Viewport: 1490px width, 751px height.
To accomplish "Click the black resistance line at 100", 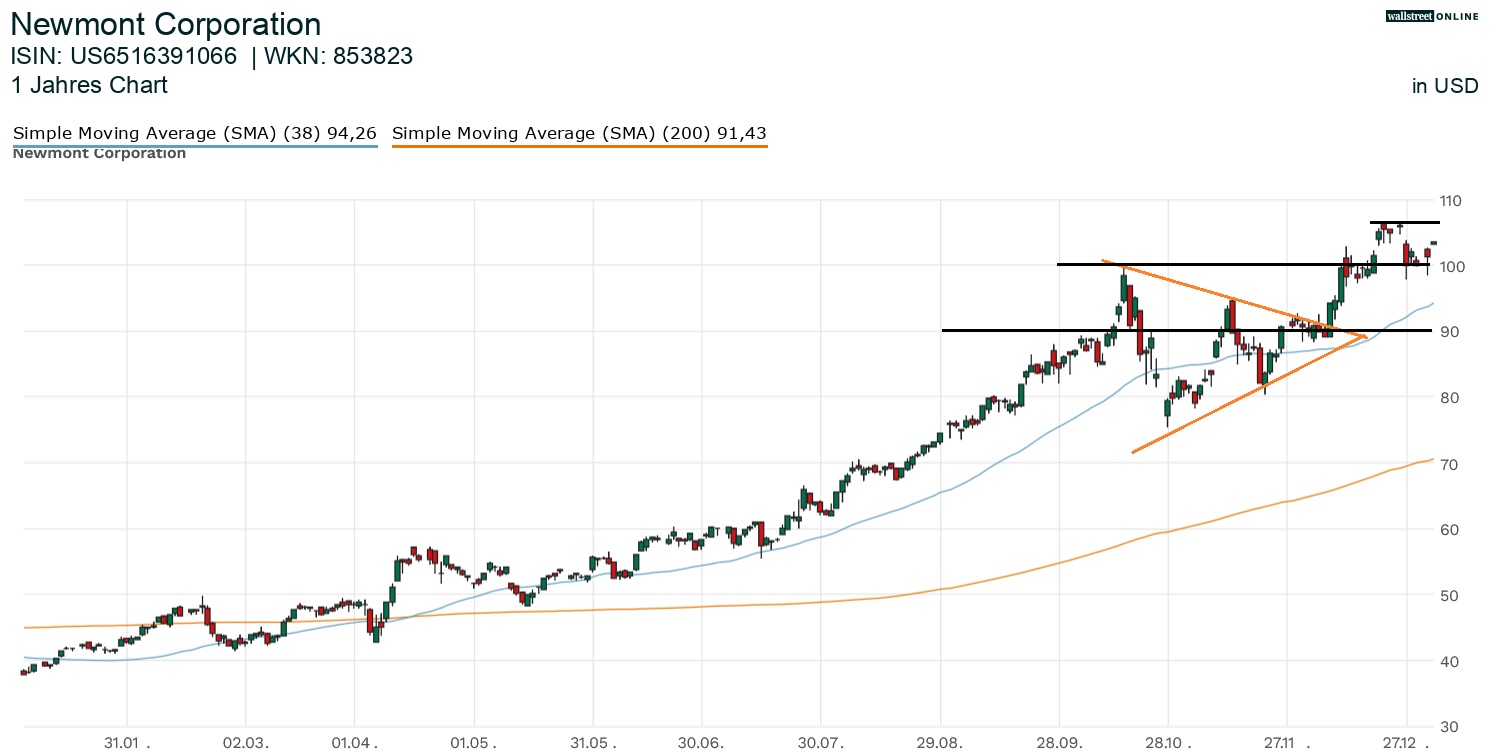I will click(1200, 264).
